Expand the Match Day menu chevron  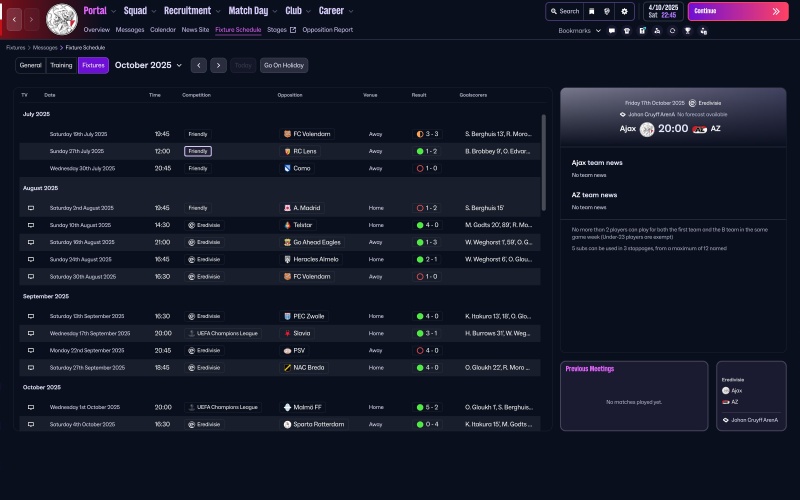(x=275, y=11)
